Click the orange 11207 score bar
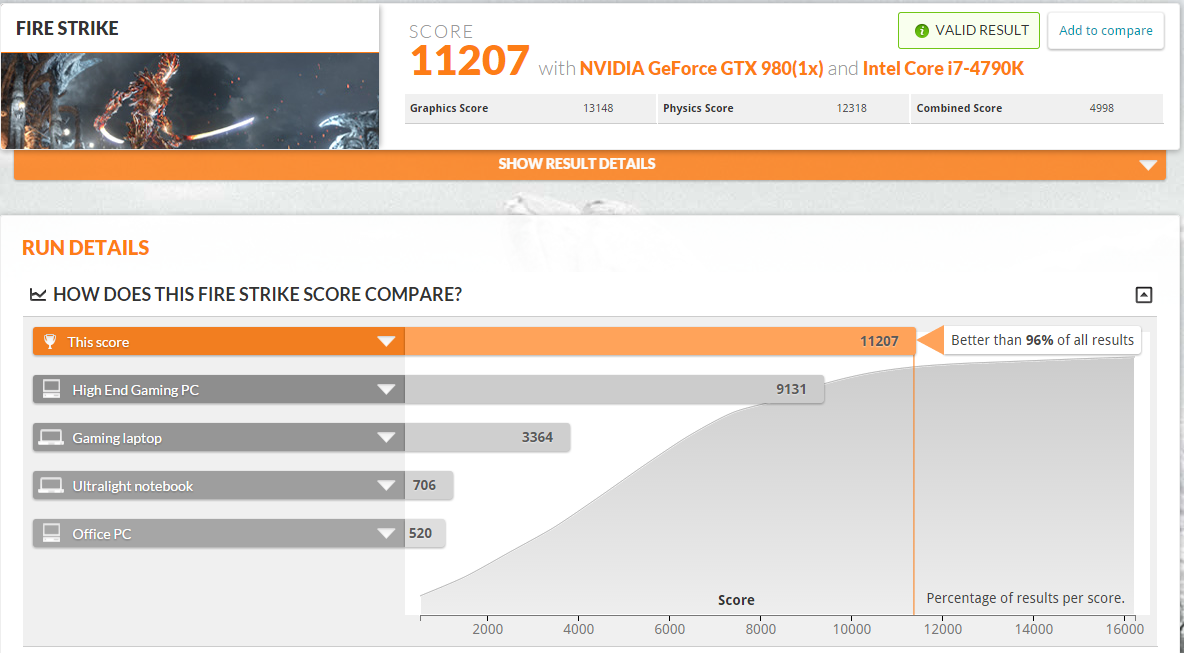Image resolution: width=1184 pixels, height=653 pixels. (660, 341)
